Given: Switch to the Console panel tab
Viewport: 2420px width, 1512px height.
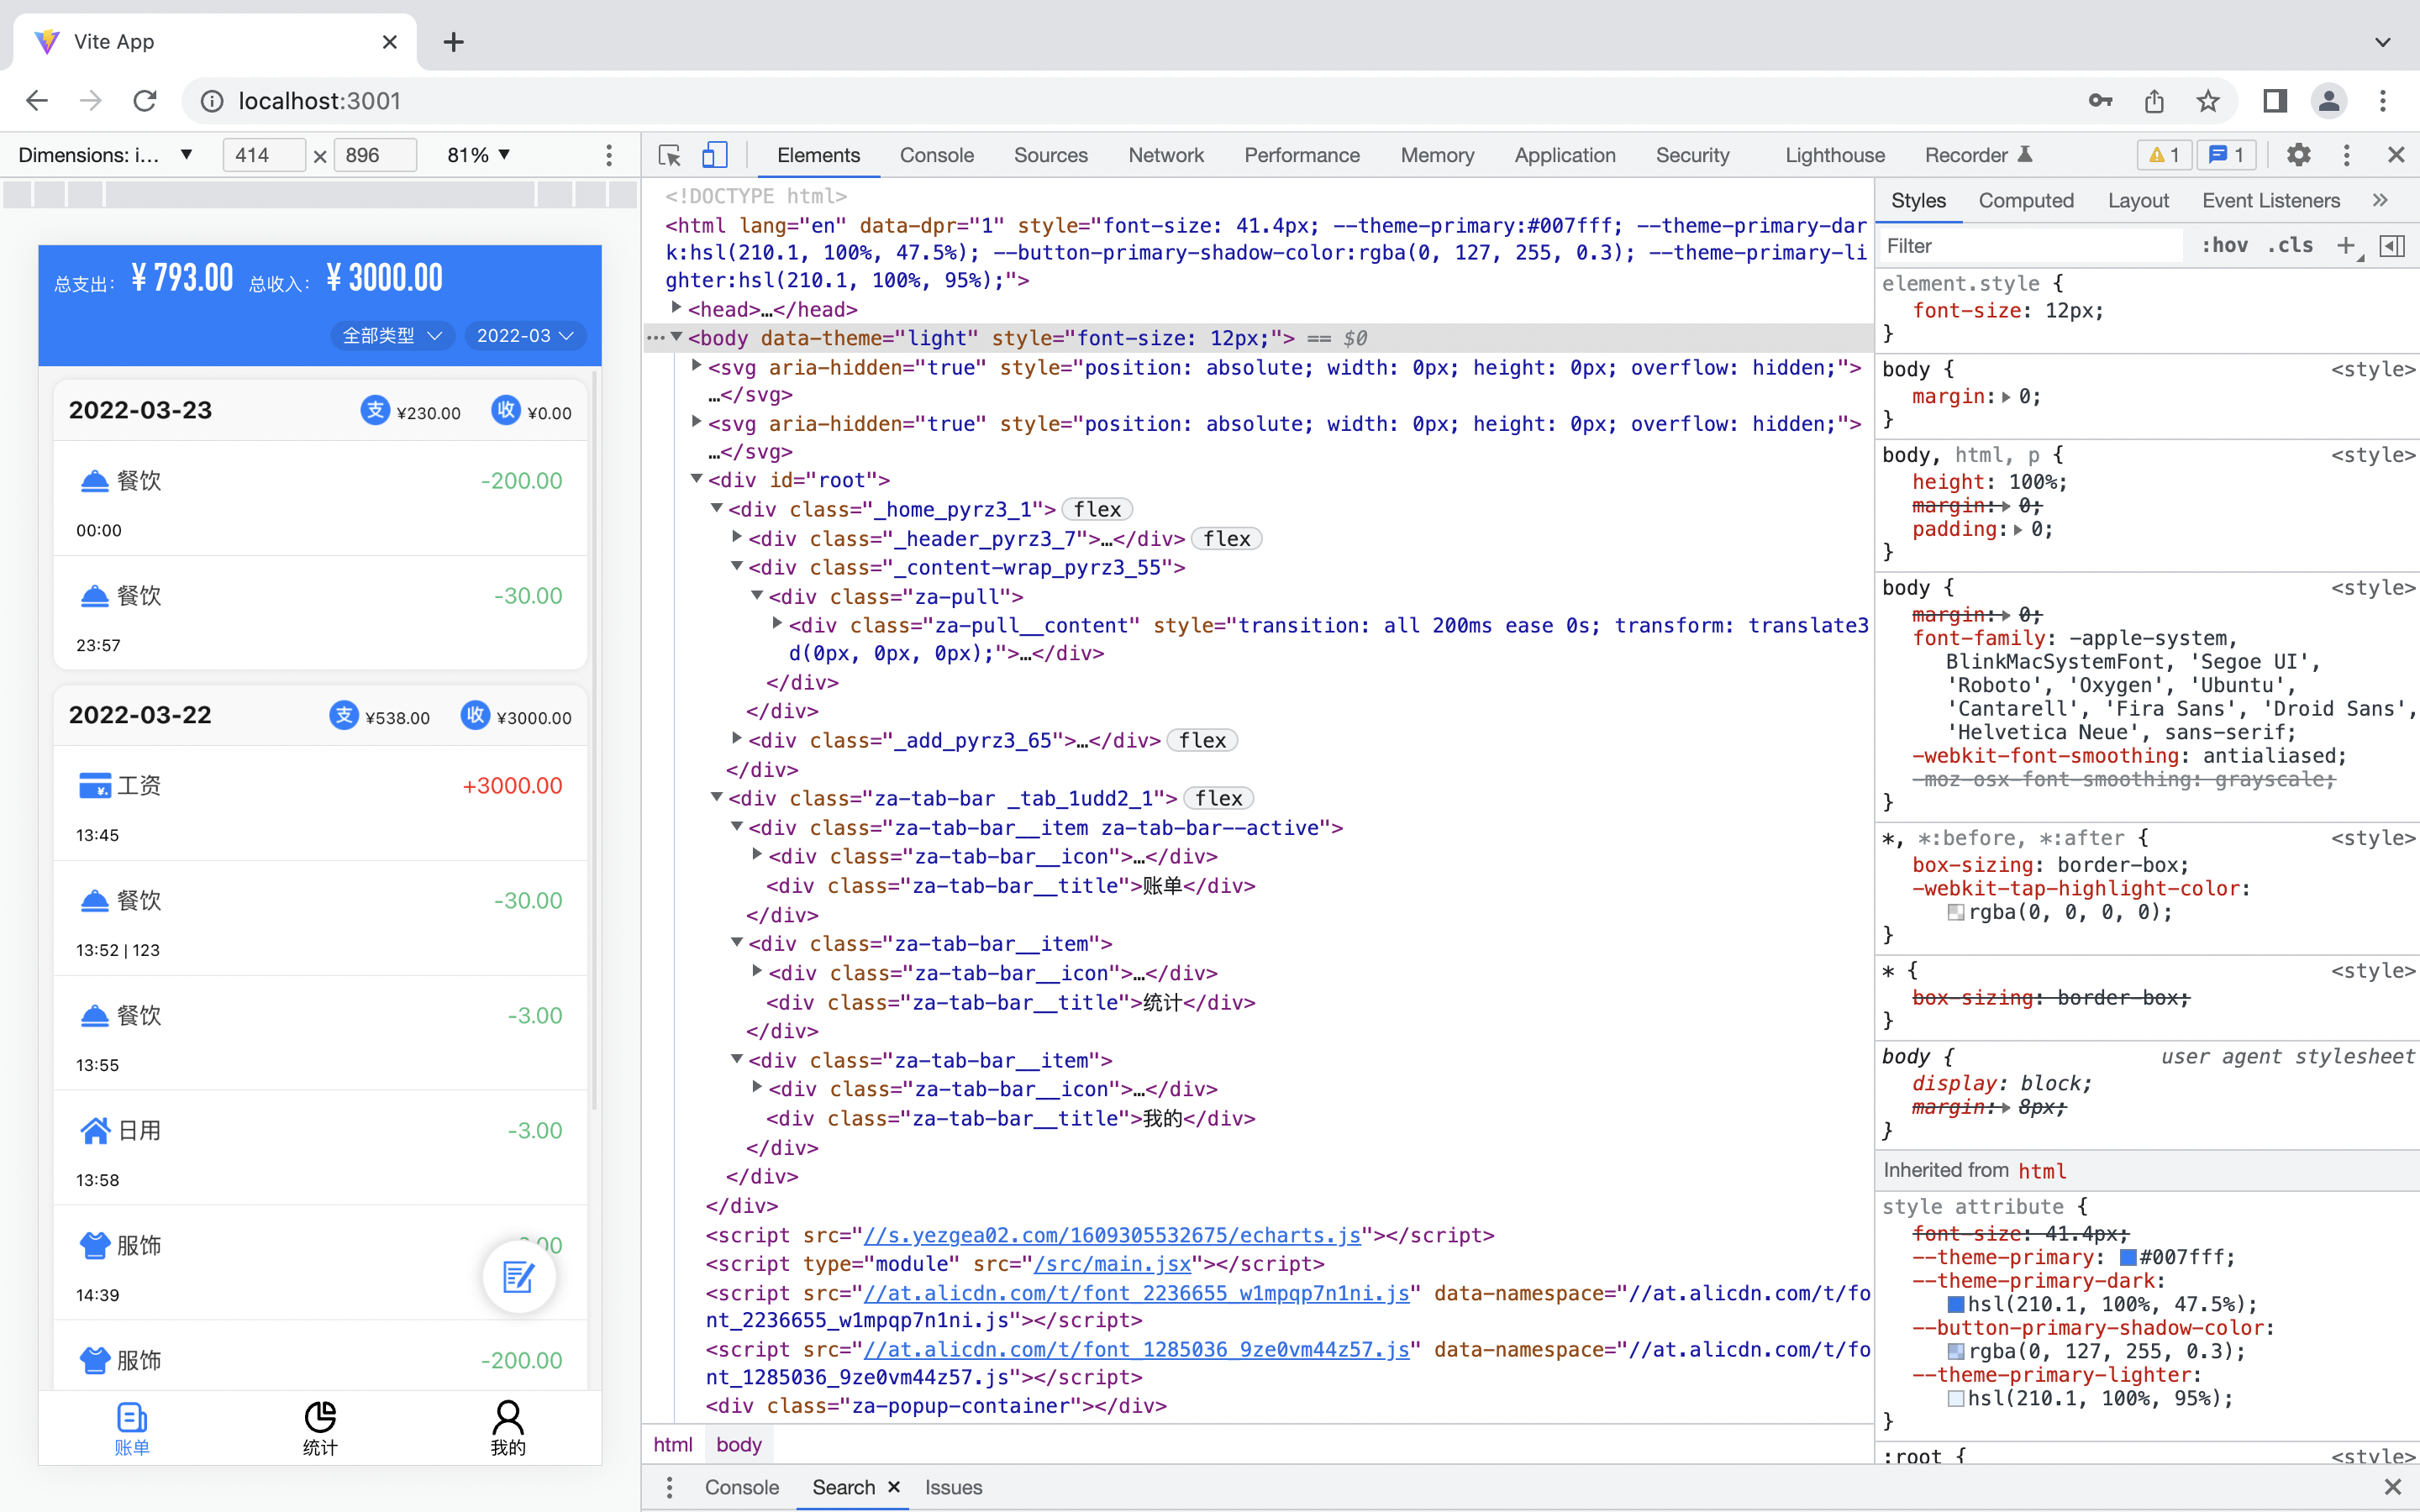Looking at the screenshot, I should point(936,155).
